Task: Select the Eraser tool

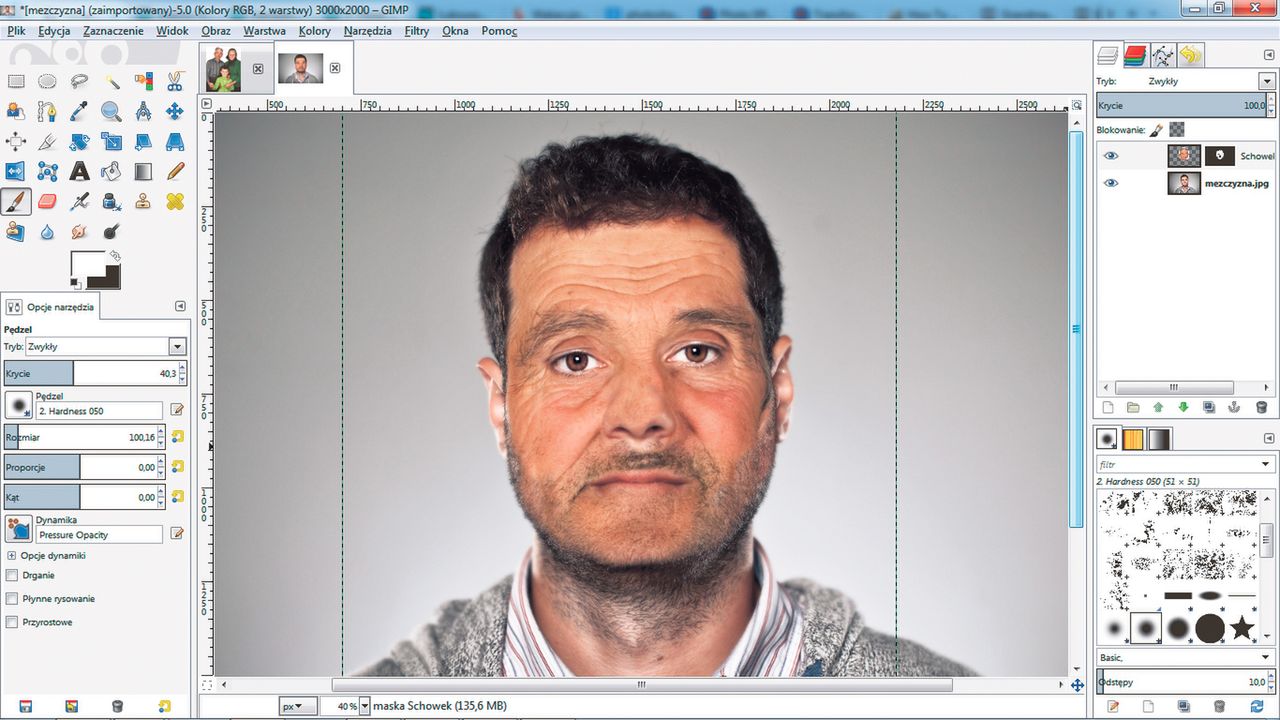Action: (47, 201)
